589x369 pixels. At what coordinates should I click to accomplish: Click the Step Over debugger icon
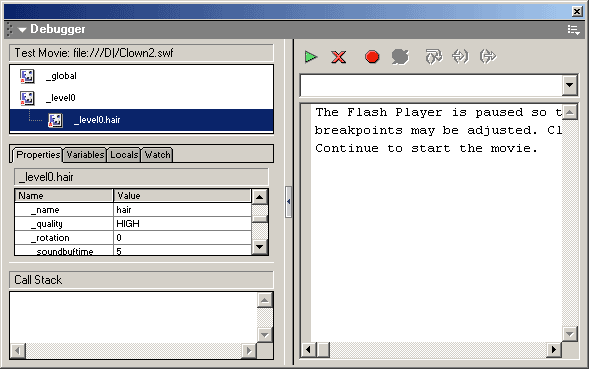[433, 57]
